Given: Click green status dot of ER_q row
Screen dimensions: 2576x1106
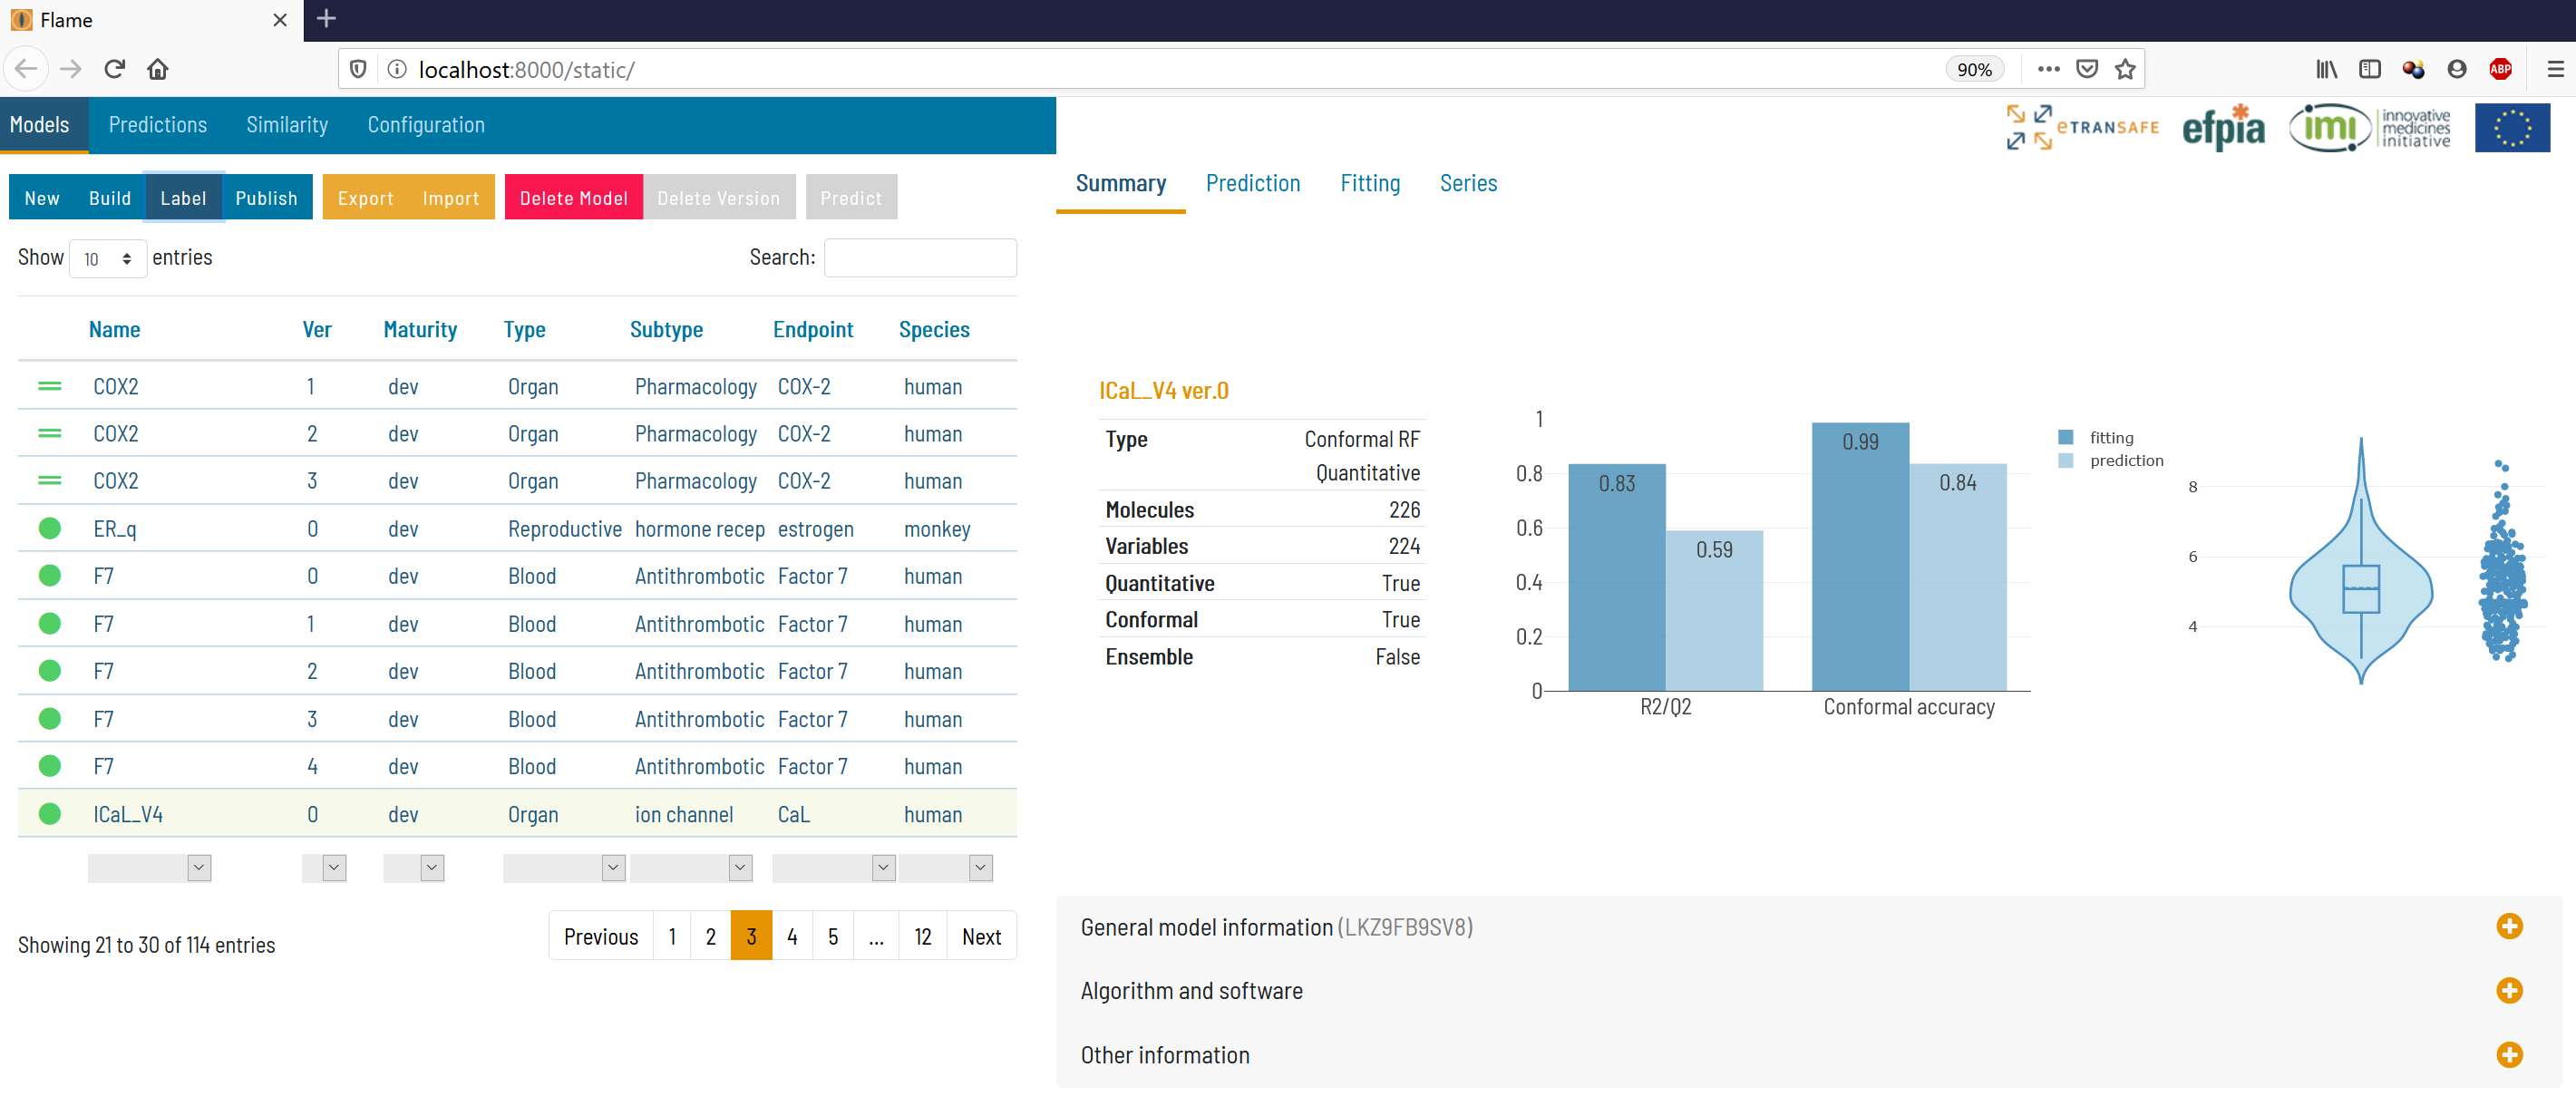Looking at the screenshot, I should (x=49, y=528).
